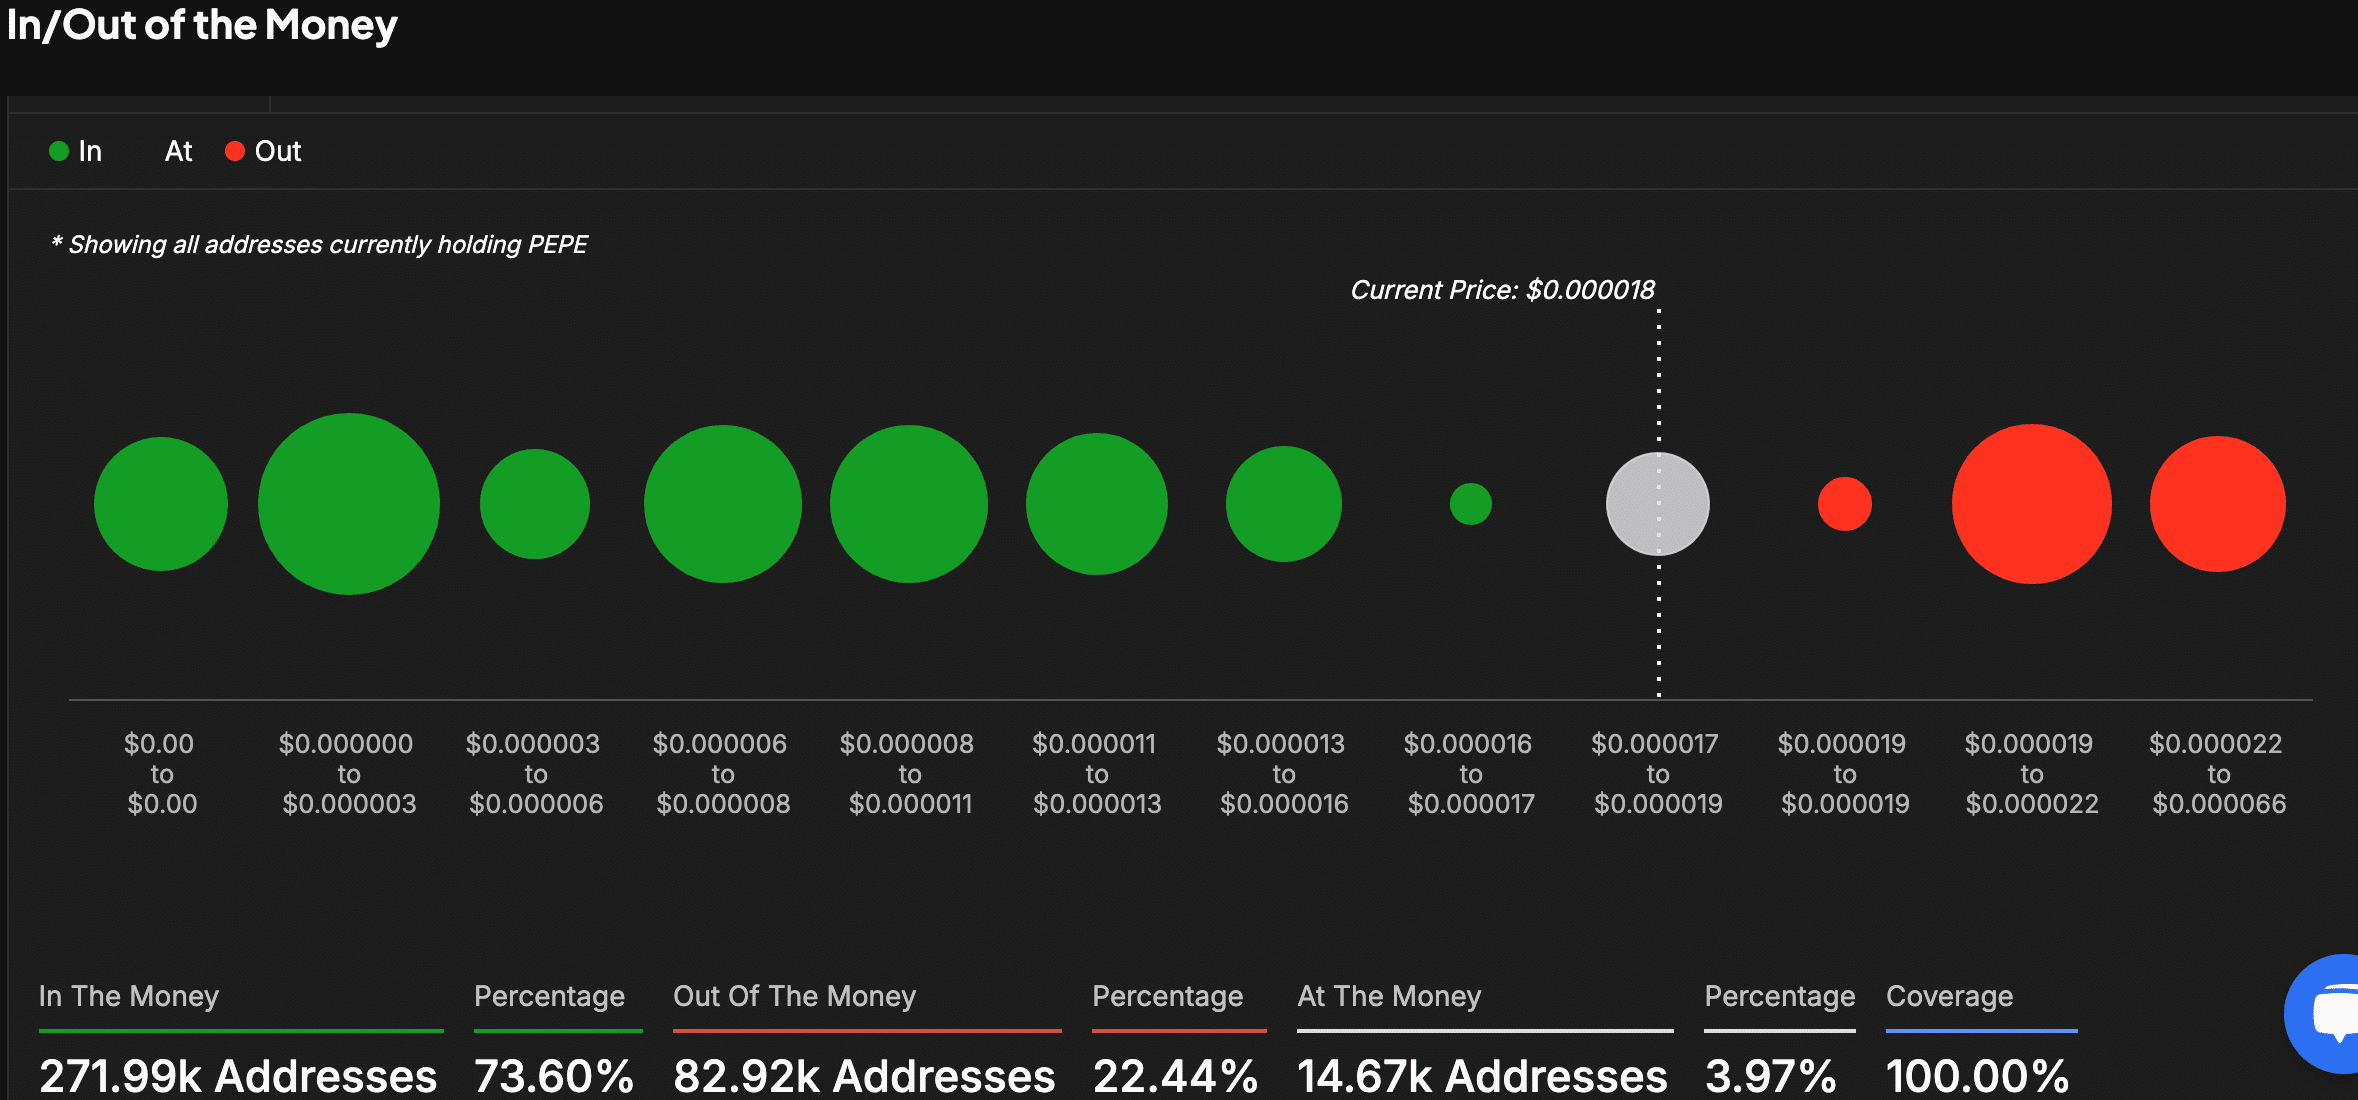Click the largest green bubble $0.000000 to $0.000003
This screenshot has width=2358, height=1100.
point(348,504)
